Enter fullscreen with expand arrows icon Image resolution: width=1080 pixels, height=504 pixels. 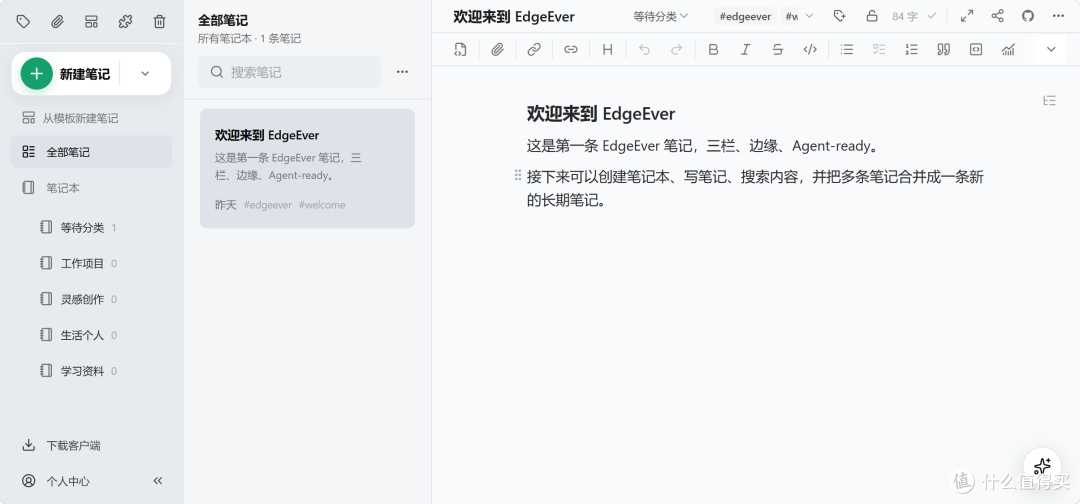966,16
